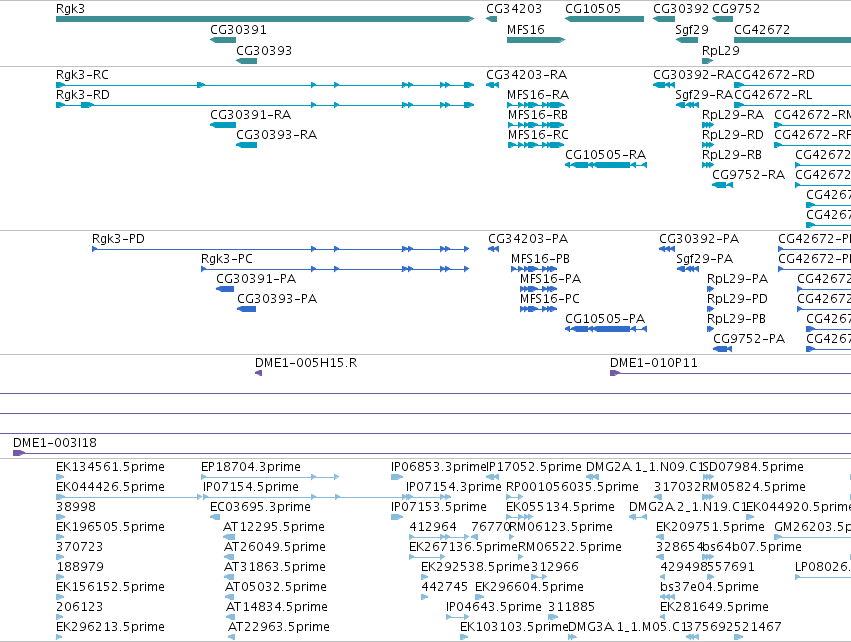The image size is (851, 642).
Task: Click EST SD07984.5prime
Action: (708, 477)
